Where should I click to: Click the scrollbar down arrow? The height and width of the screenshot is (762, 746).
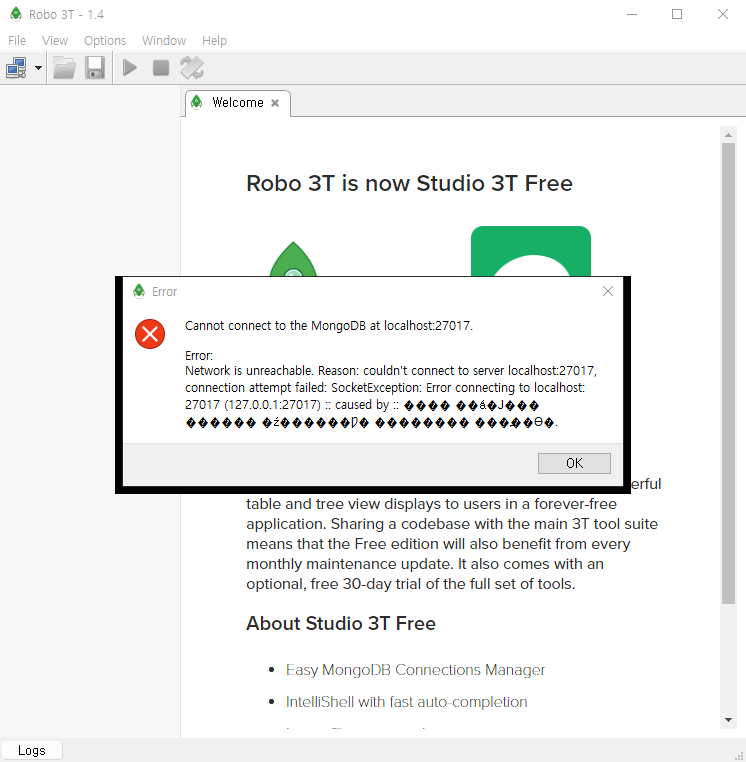coord(728,720)
